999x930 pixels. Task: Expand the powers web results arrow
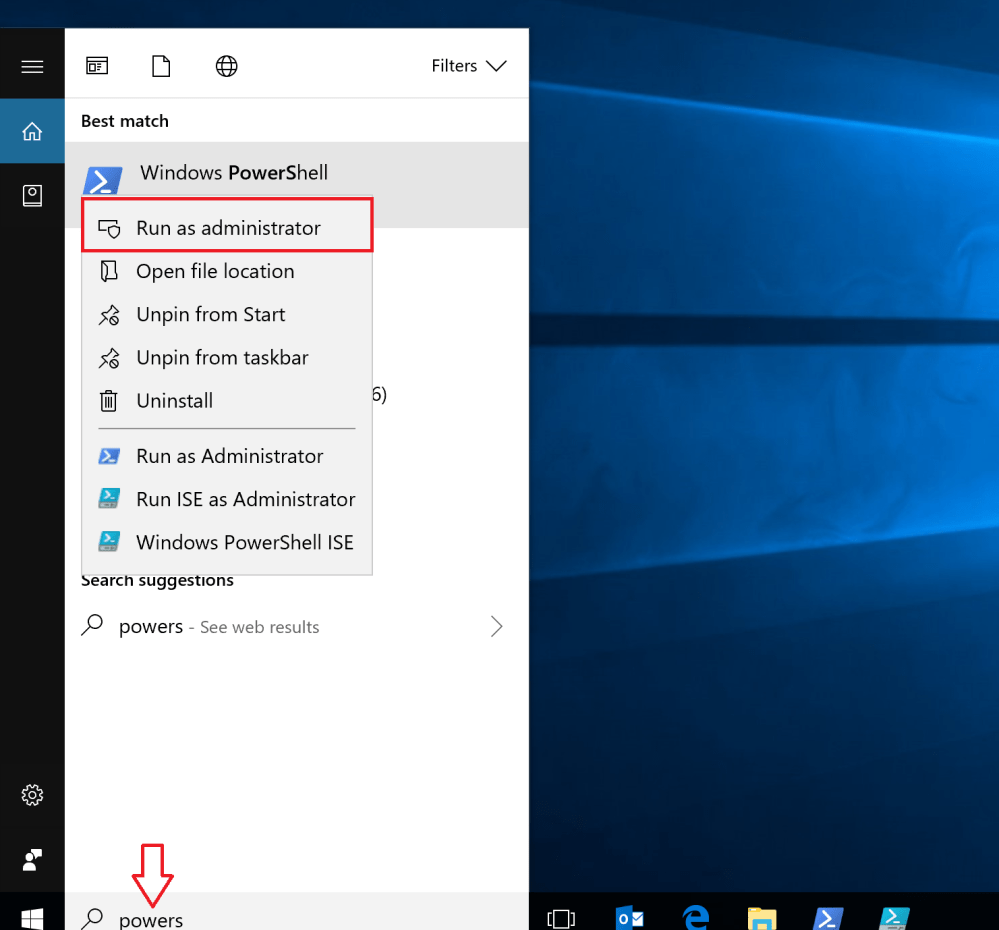pos(496,626)
